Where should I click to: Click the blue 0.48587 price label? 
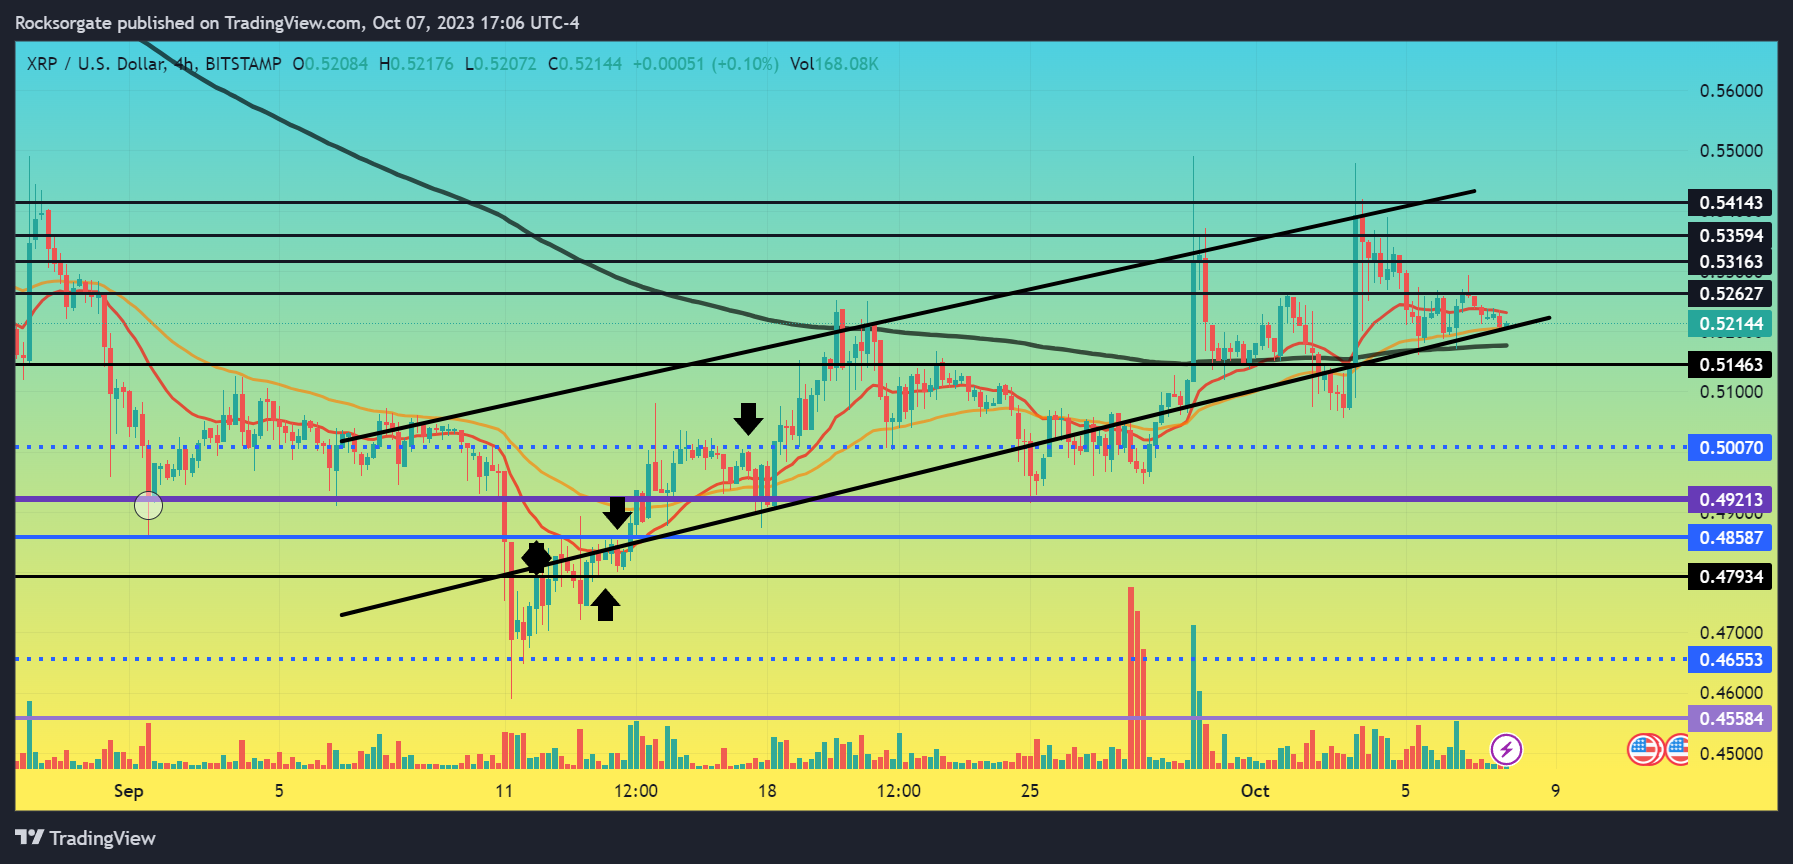(x=1730, y=538)
